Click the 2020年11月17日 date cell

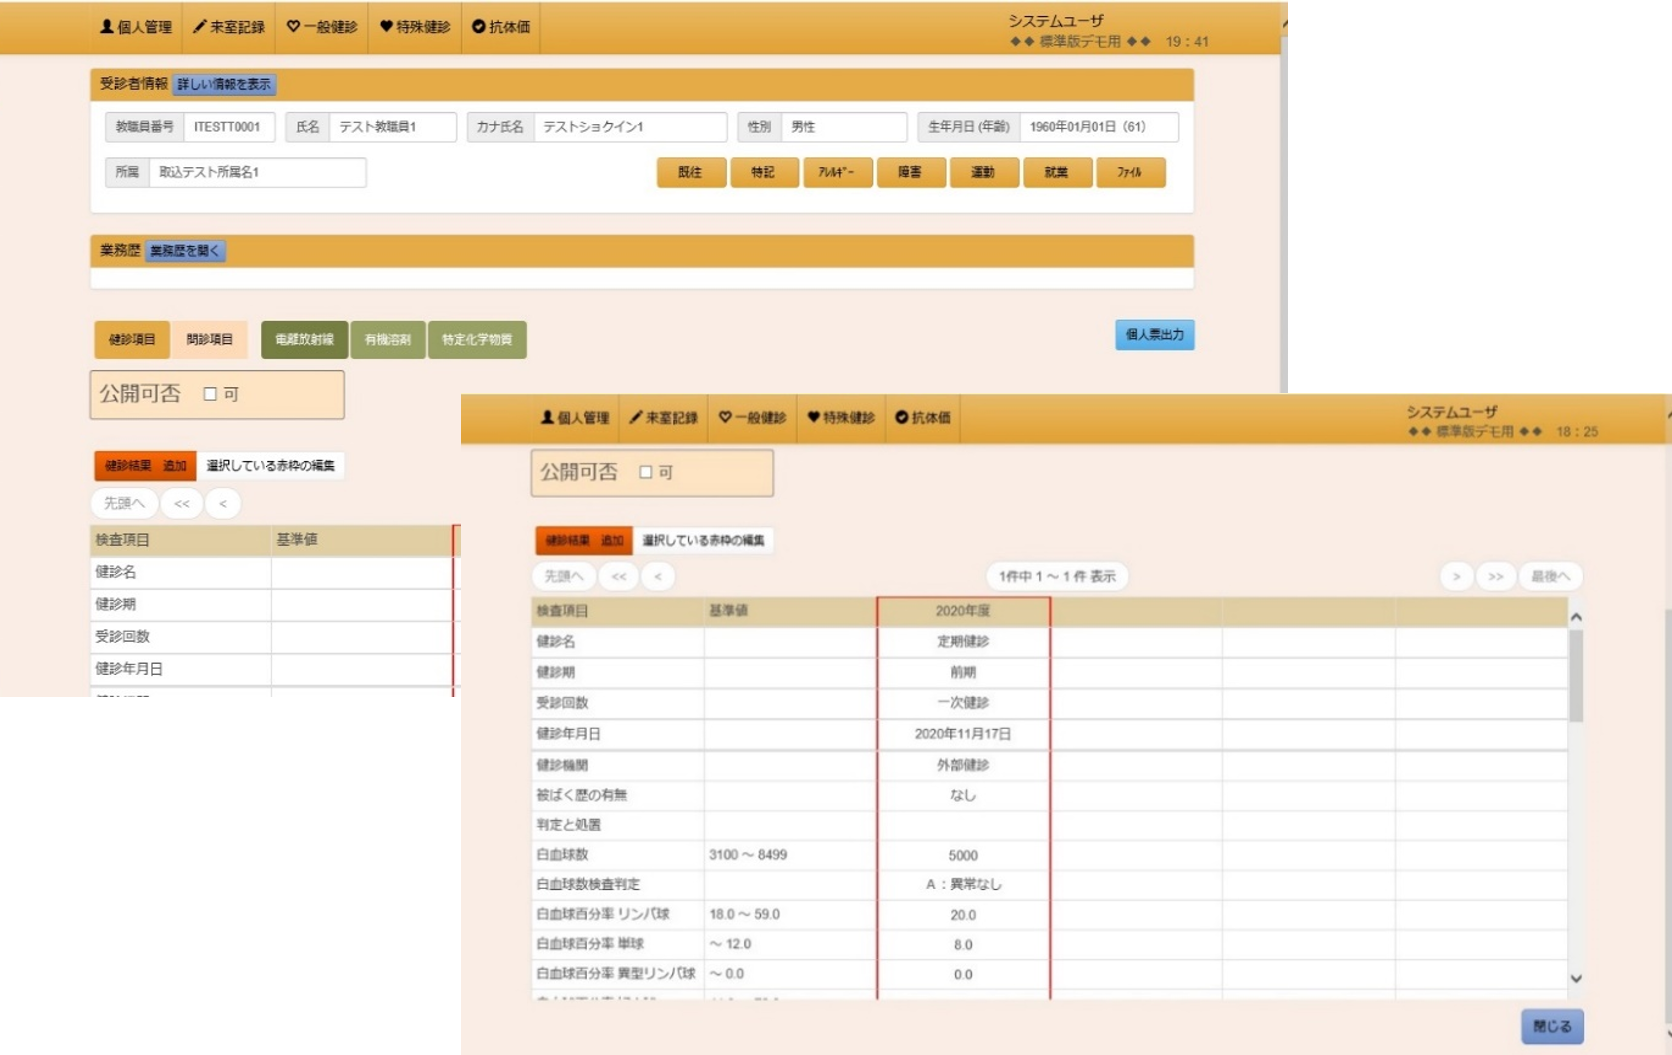[x=963, y=734]
